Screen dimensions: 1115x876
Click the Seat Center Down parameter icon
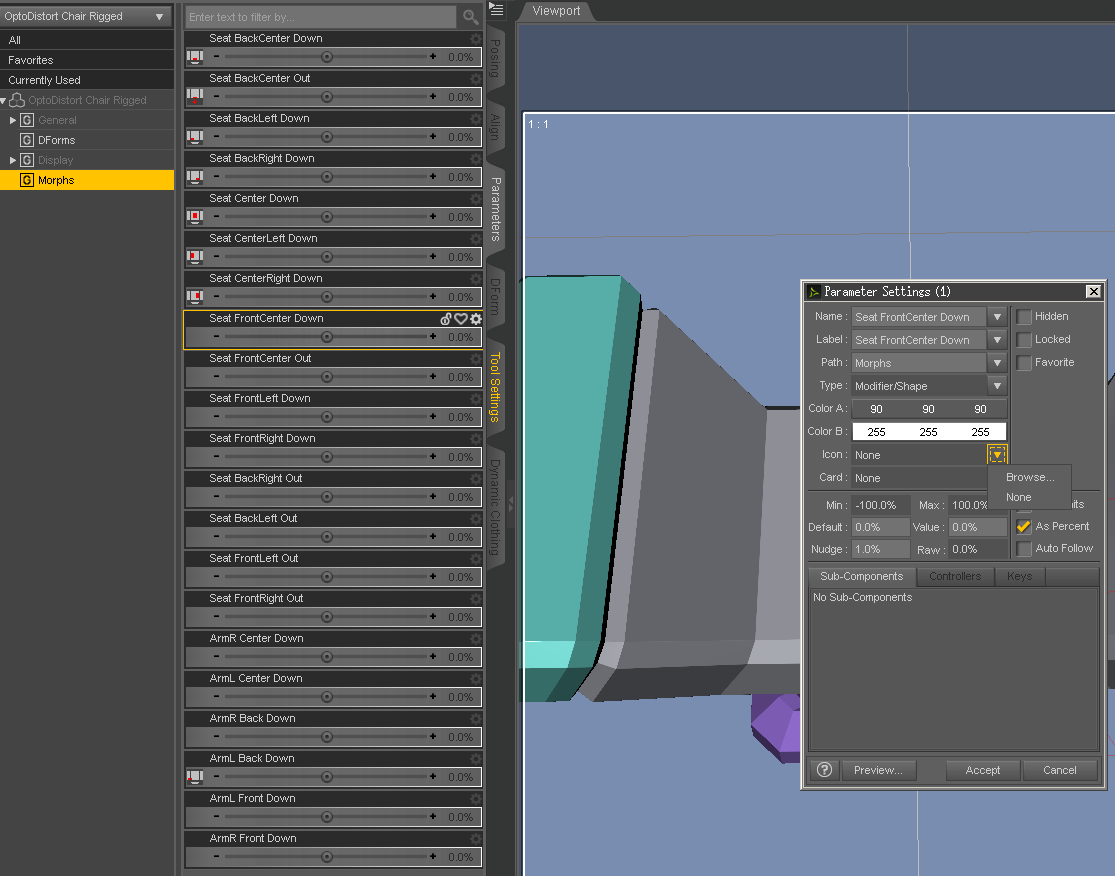(x=194, y=216)
